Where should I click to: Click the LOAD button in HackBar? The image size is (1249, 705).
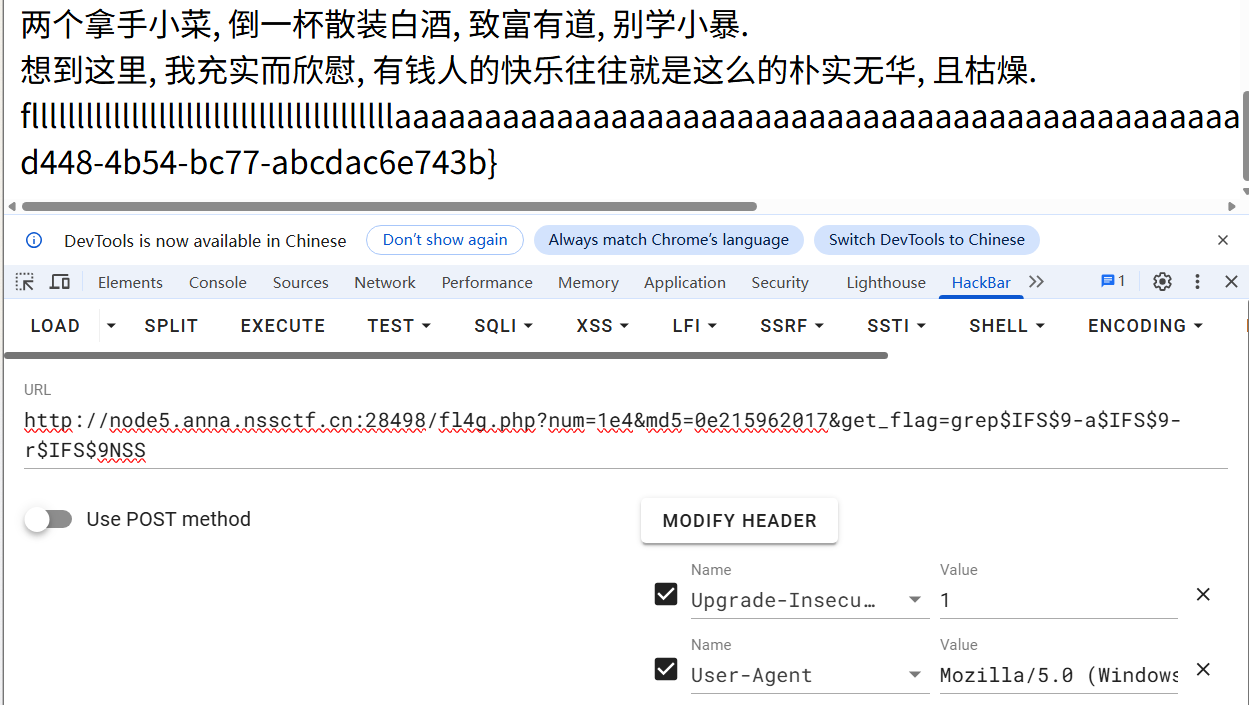(x=55, y=326)
